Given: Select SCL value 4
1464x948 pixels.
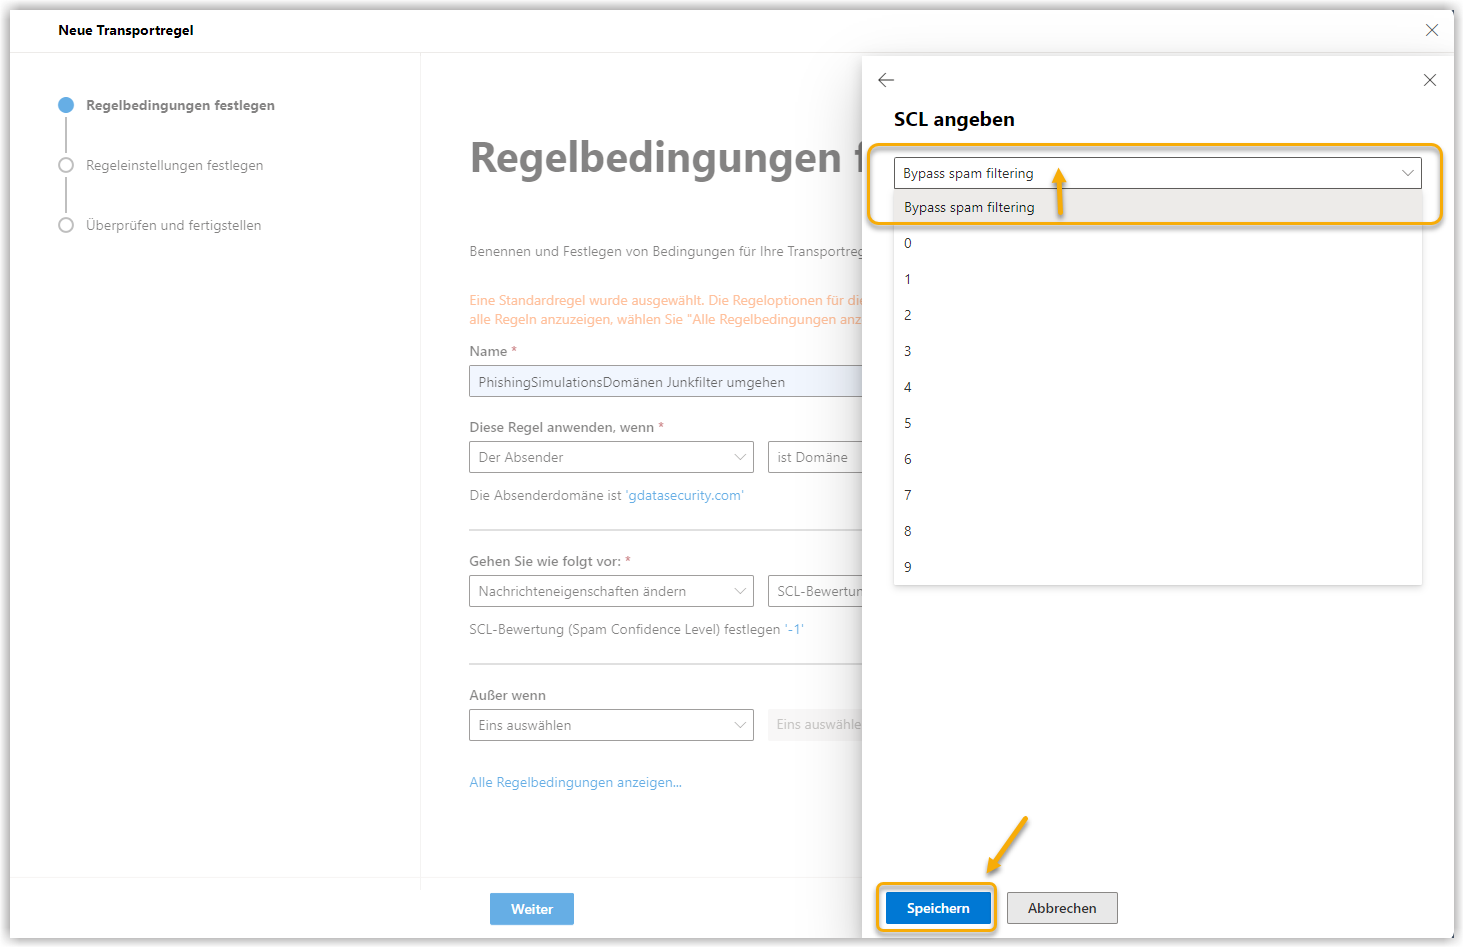Looking at the screenshot, I should 1157,387.
